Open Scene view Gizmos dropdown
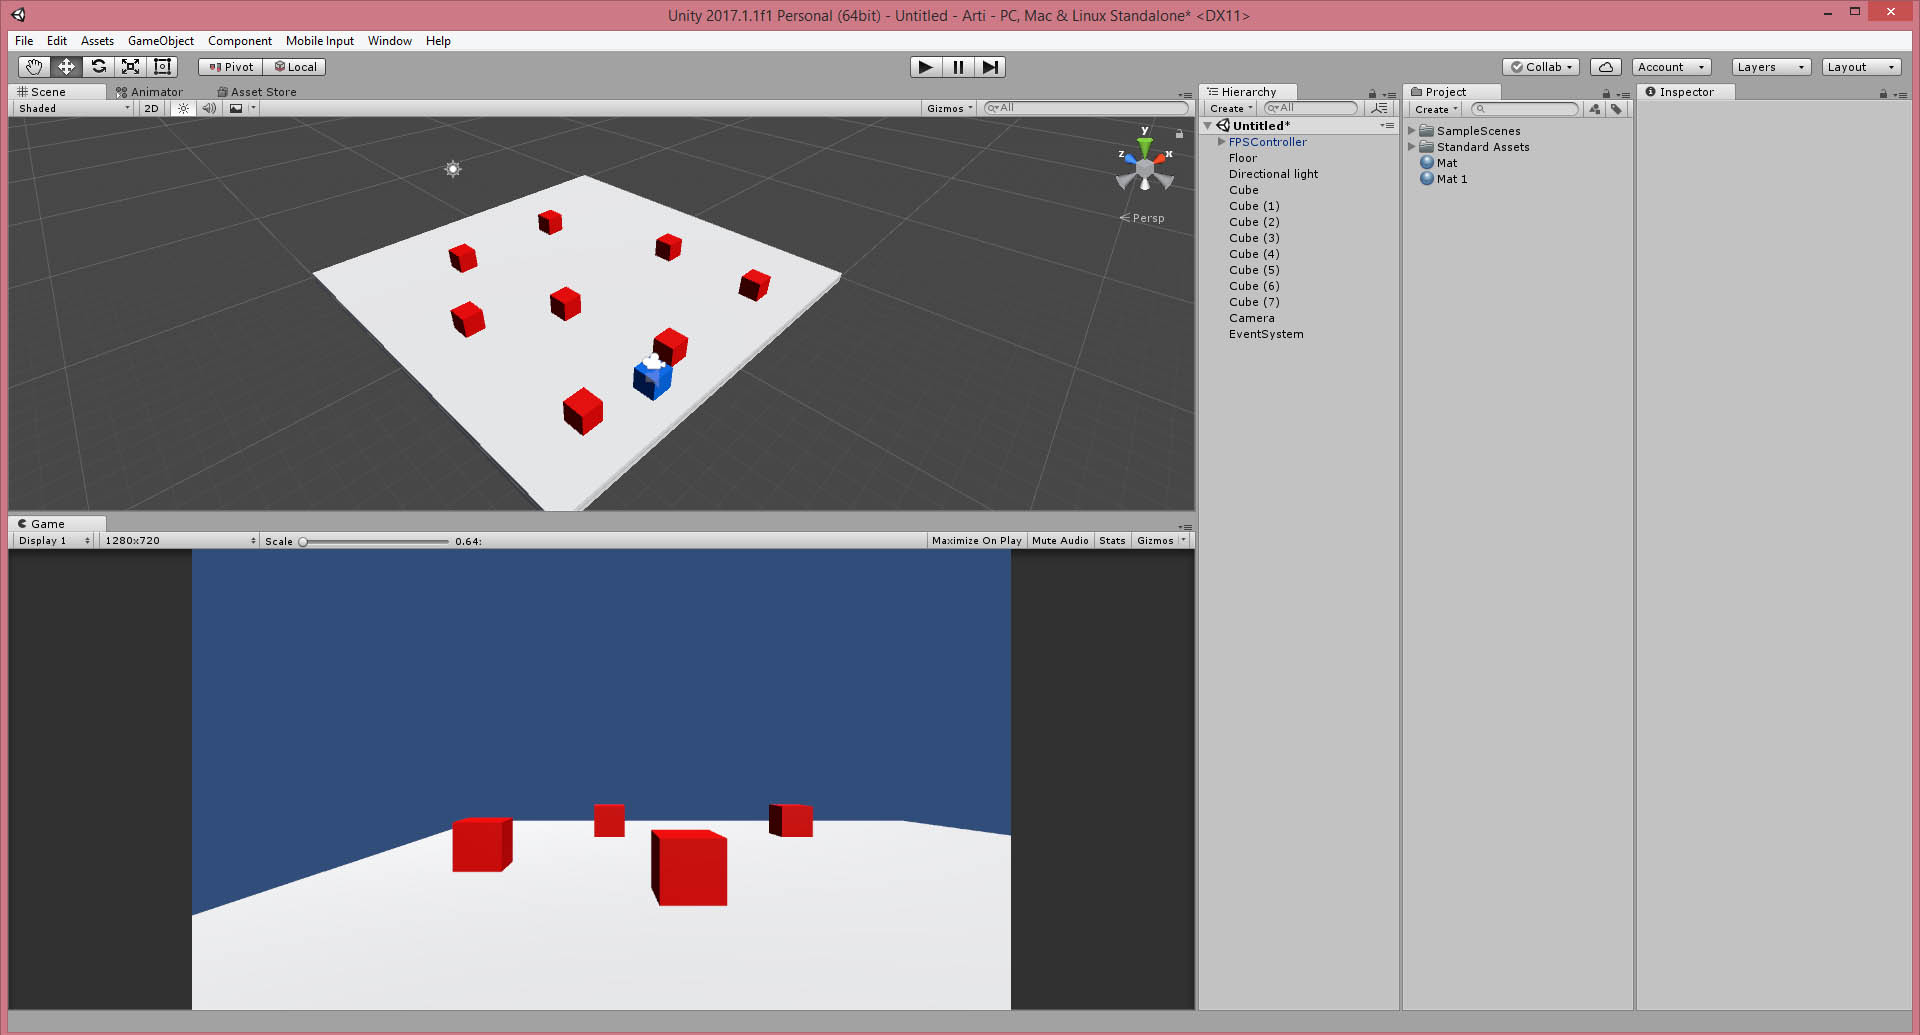 (949, 108)
